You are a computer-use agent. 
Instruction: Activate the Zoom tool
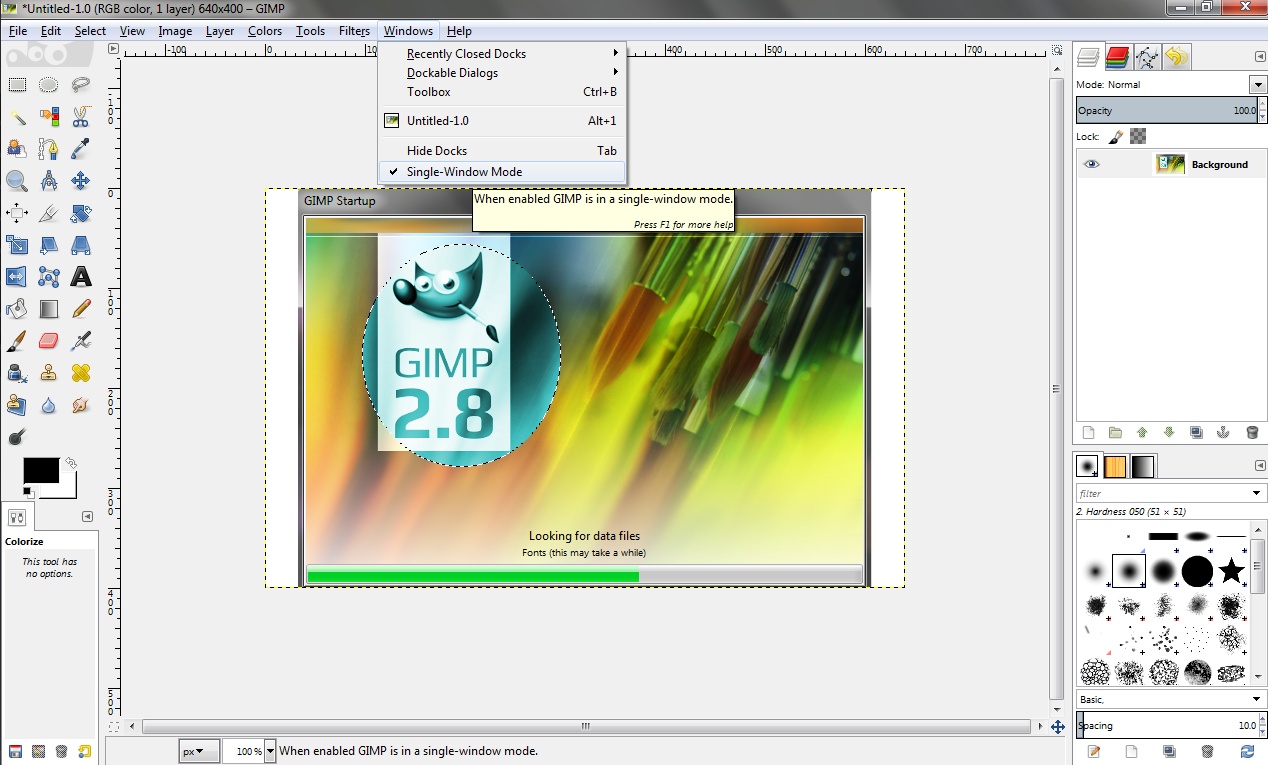point(17,181)
